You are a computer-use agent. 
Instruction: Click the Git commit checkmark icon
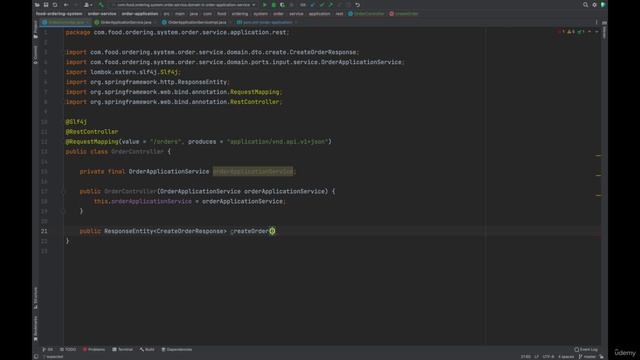tap(322, 5)
